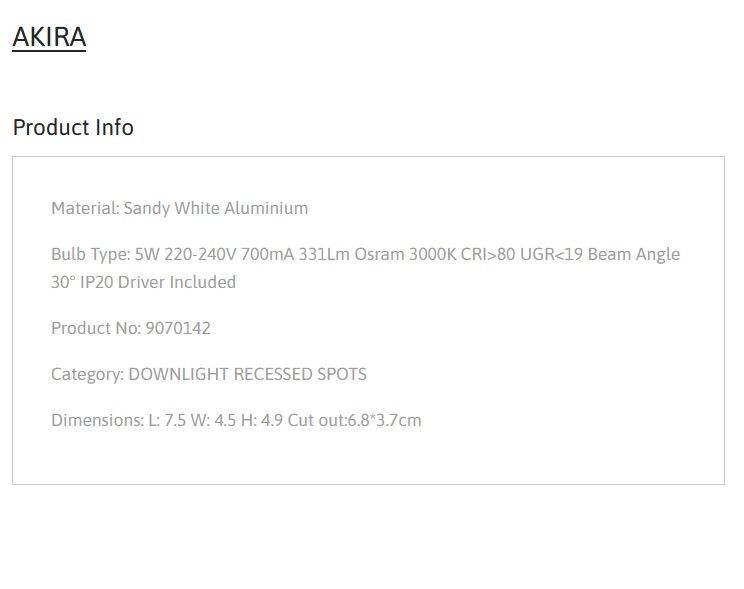The width and height of the screenshot is (744, 589).
Task: Click the Bulb Type specification text
Action: point(365,268)
